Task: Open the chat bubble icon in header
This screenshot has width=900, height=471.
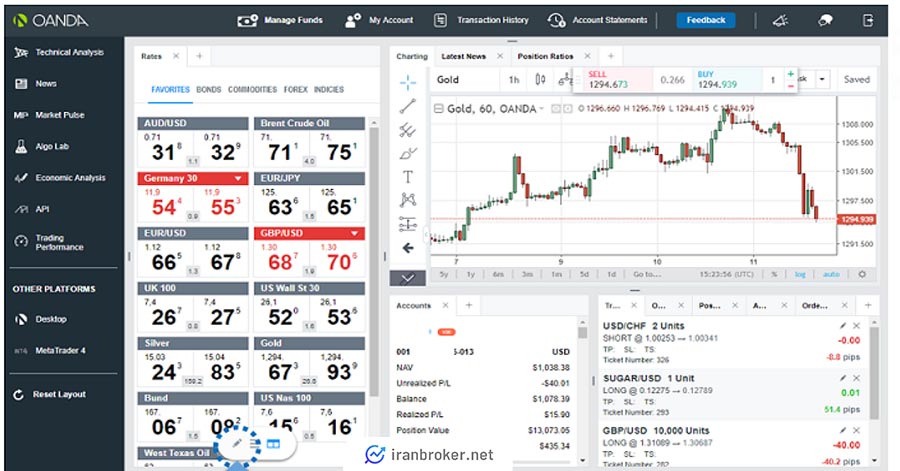Action: click(x=825, y=21)
